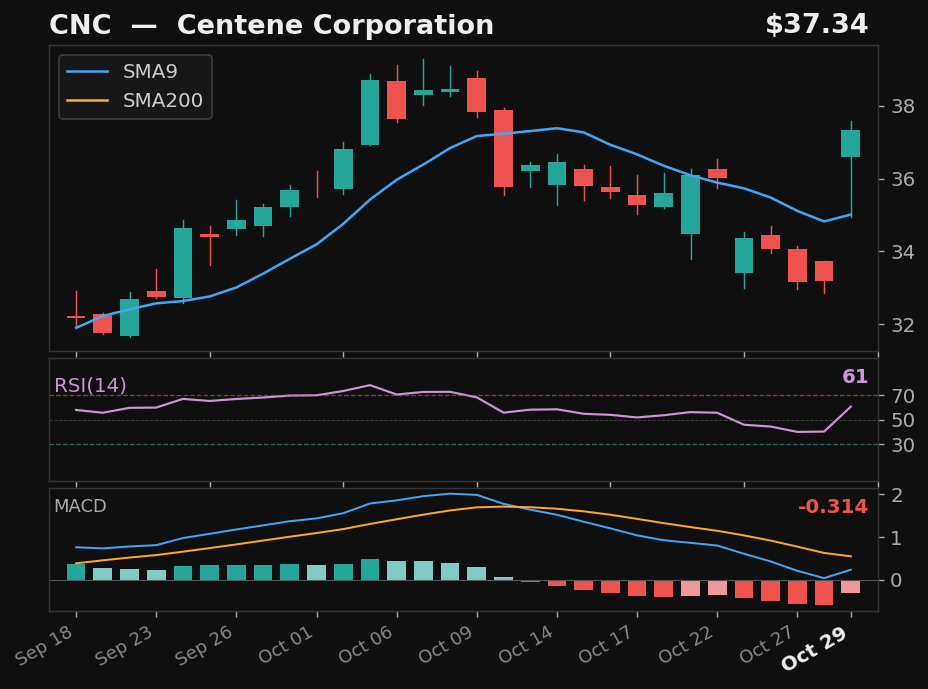Click the Oct 27 date label

pyautogui.click(x=766, y=644)
